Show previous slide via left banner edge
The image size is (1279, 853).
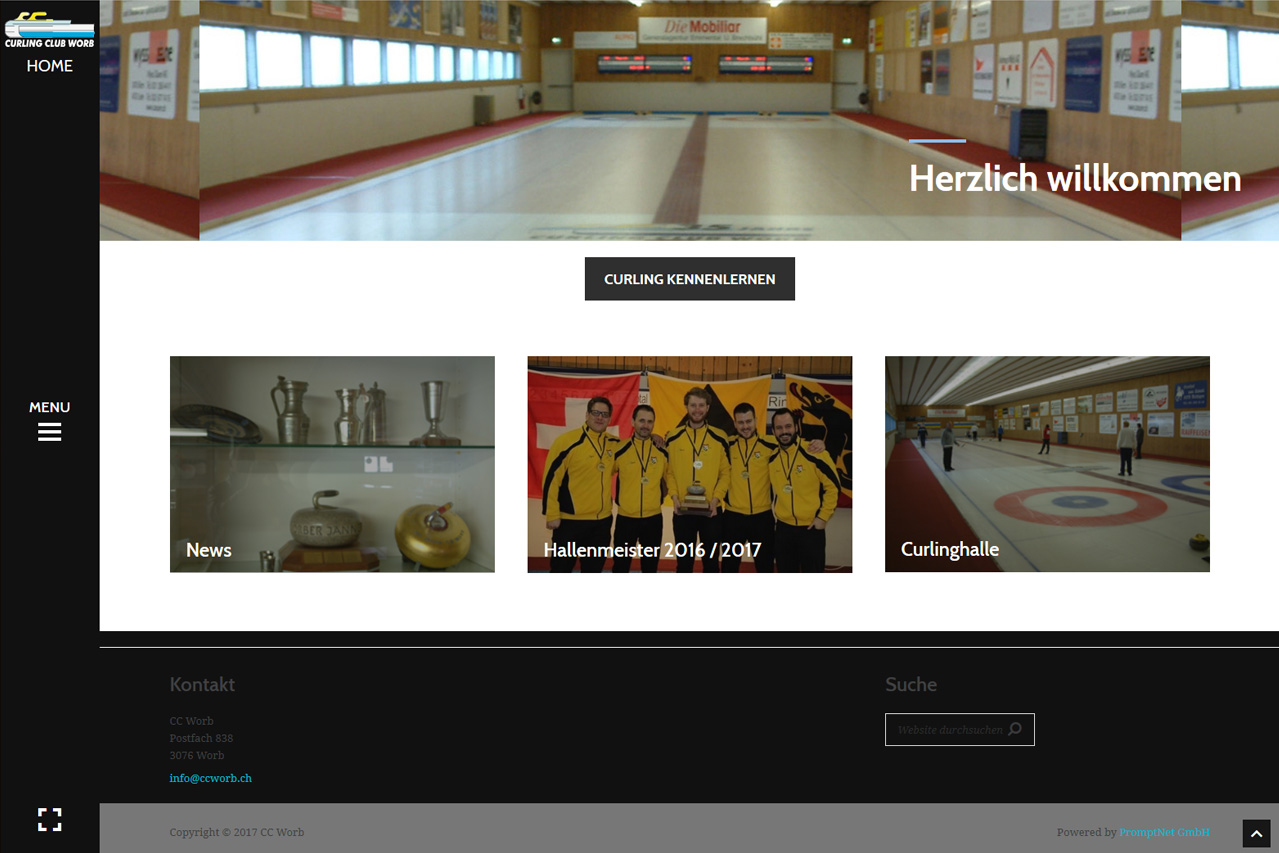point(149,120)
